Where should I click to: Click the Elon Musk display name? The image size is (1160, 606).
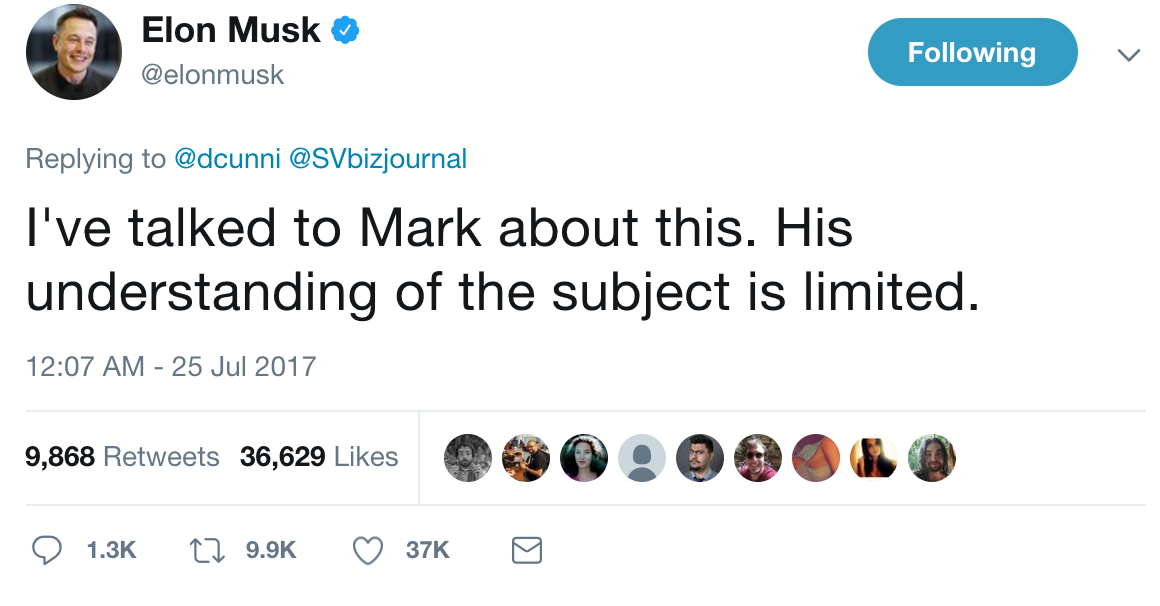pos(231,31)
